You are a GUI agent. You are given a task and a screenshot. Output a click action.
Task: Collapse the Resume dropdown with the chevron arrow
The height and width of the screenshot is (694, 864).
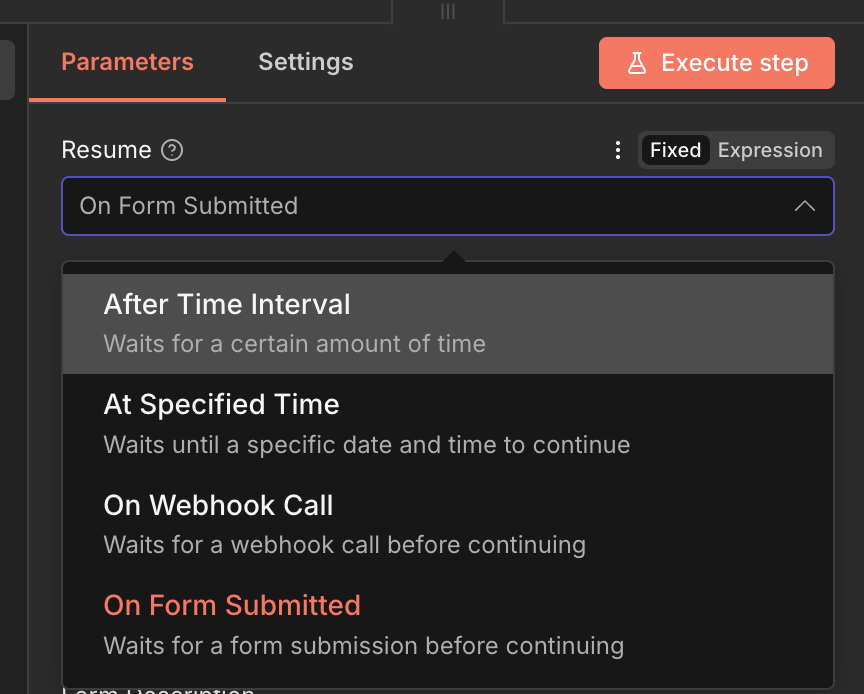[804, 206]
